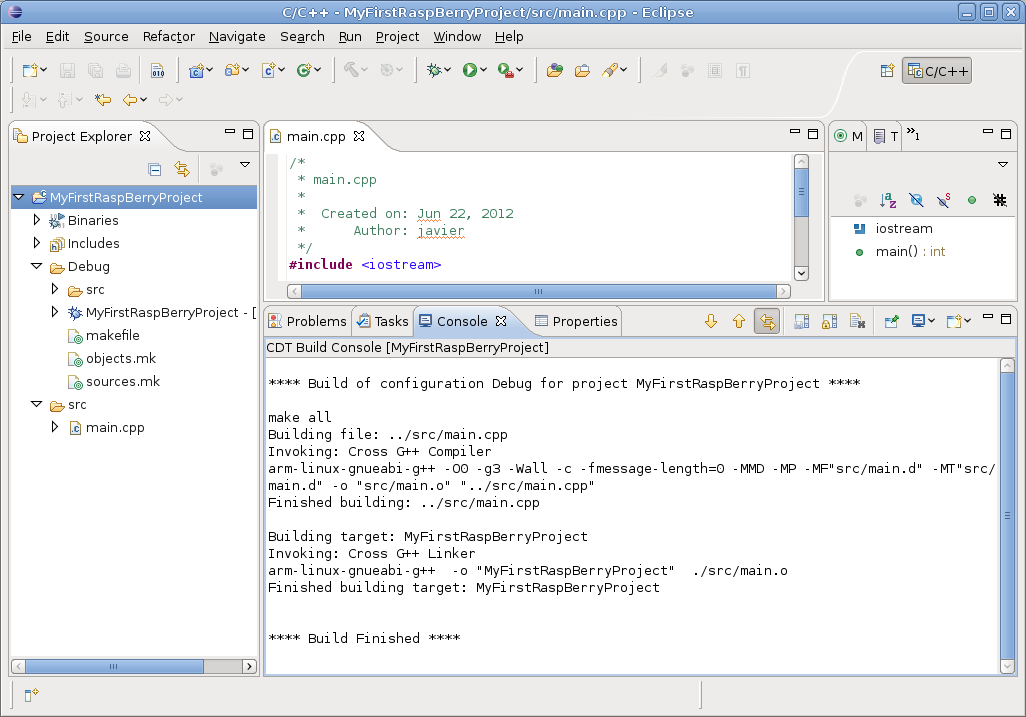Viewport: 1026px width, 717px height.
Task: Collapse MyFirstRaspBerryProject tree node
Action: [x=19, y=197]
